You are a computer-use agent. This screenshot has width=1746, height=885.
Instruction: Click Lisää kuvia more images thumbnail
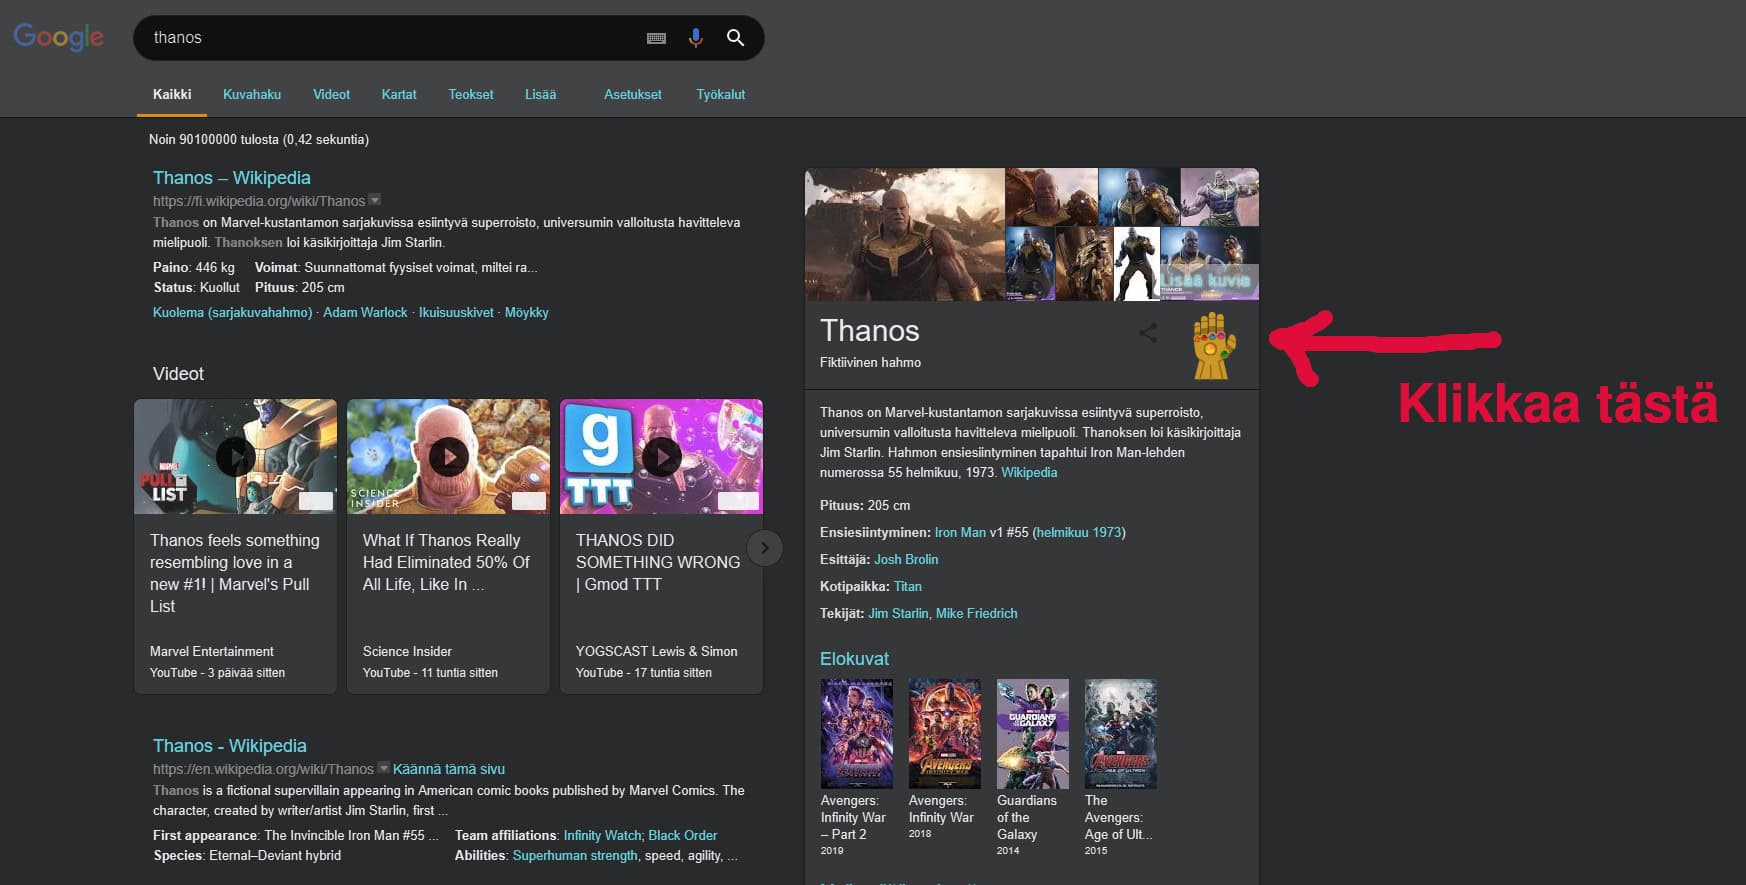pyautogui.click(x=1209, y=263)
